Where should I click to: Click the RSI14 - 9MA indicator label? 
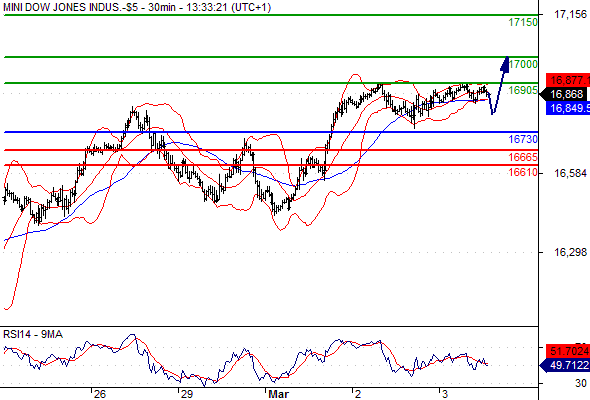(33, 334)
